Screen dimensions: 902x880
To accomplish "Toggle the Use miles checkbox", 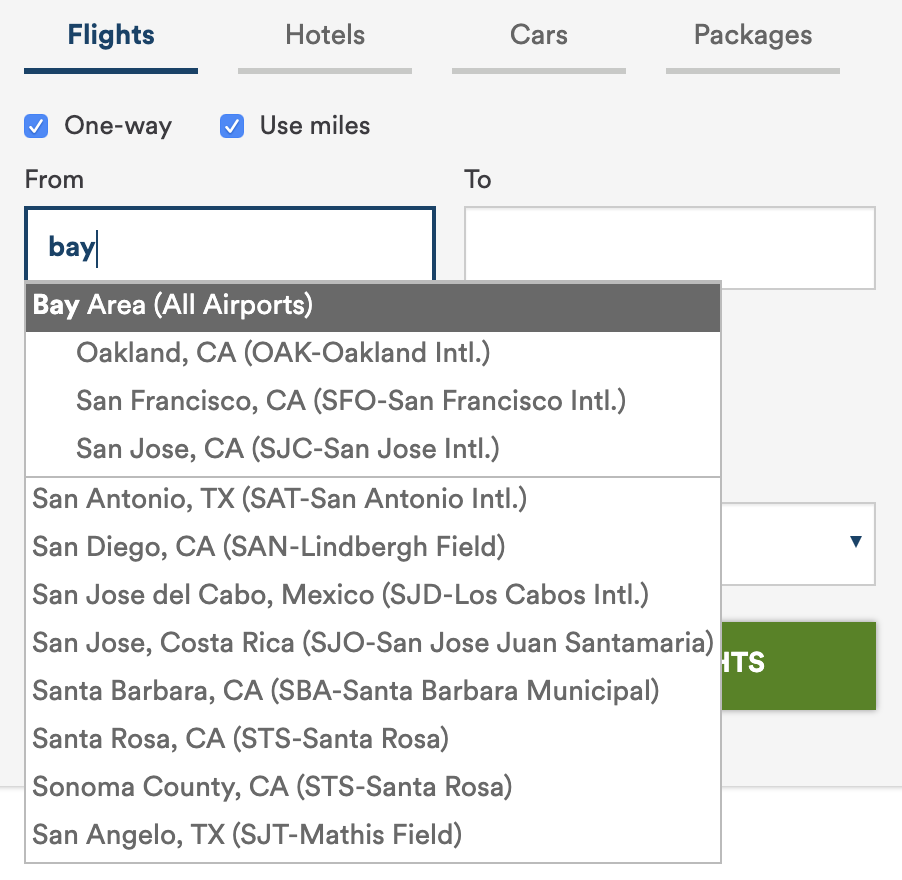I will point(232,126).
